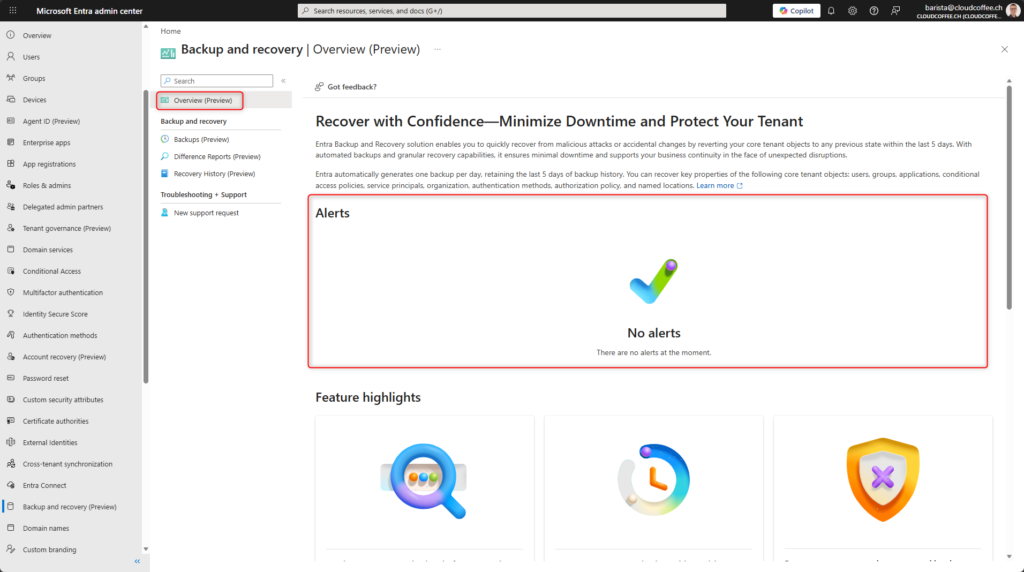Click the Multifactor authentication shield icon

[x=10, y=293]
